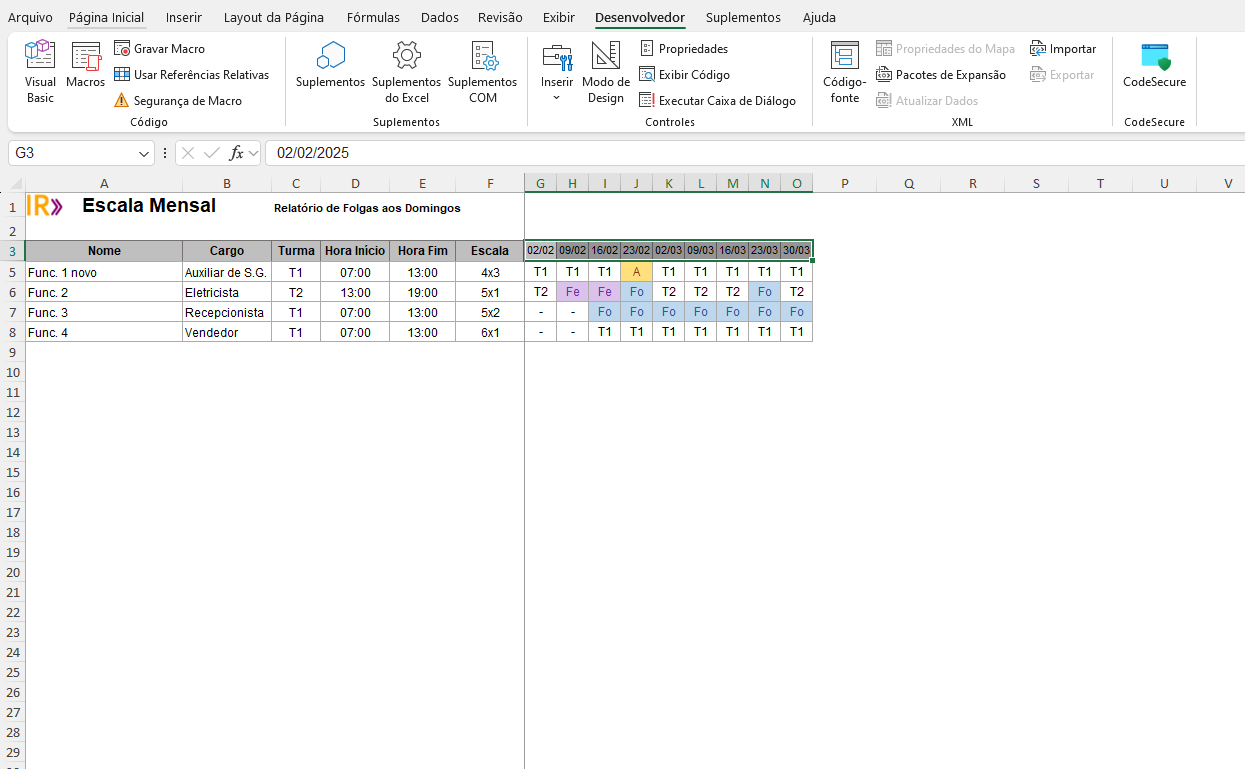Switch to the Exibir tab

point(559,17)
